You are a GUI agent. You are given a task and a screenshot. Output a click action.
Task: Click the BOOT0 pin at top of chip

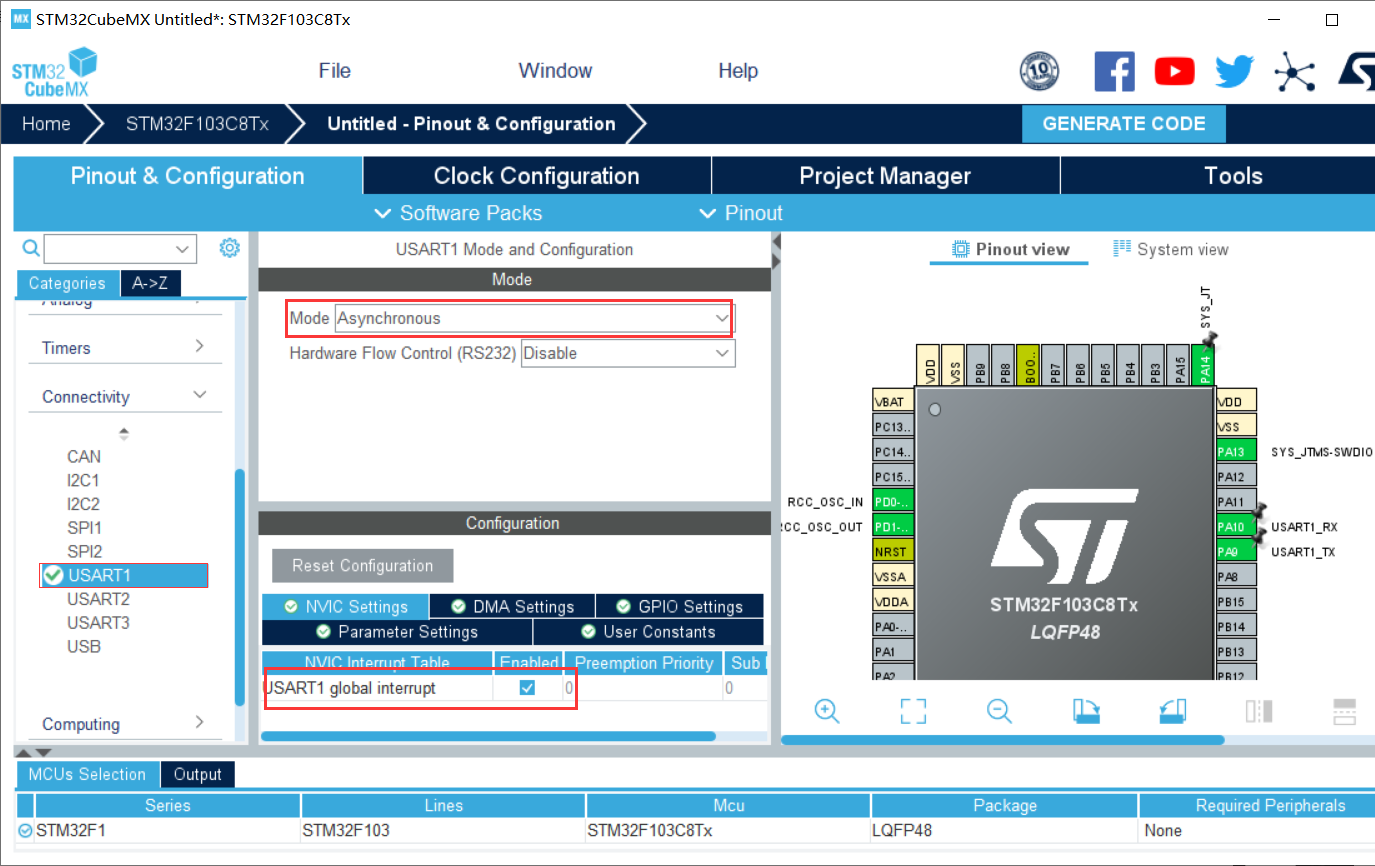tap(1029, 366)
